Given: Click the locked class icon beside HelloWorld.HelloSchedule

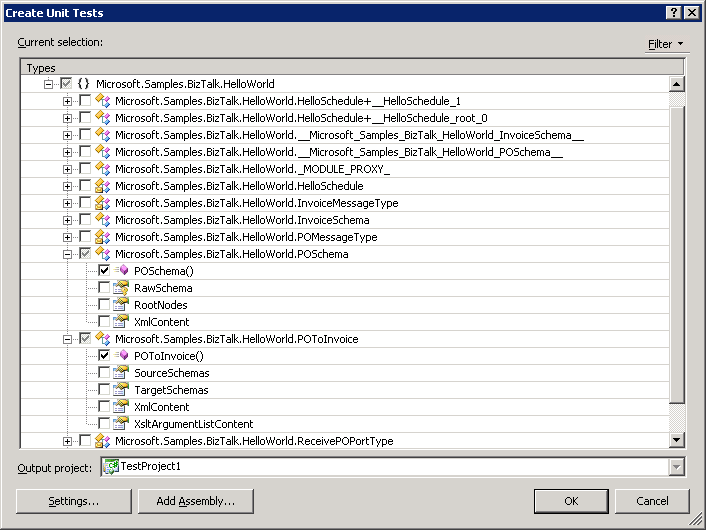Looking at the screenshot, I should coord(103,186).
